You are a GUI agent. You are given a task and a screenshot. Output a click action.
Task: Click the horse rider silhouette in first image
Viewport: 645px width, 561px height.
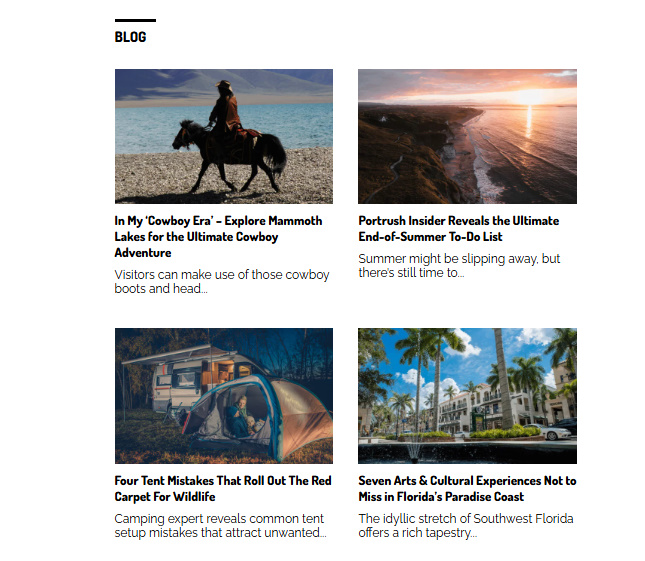[x=229, y=136]
